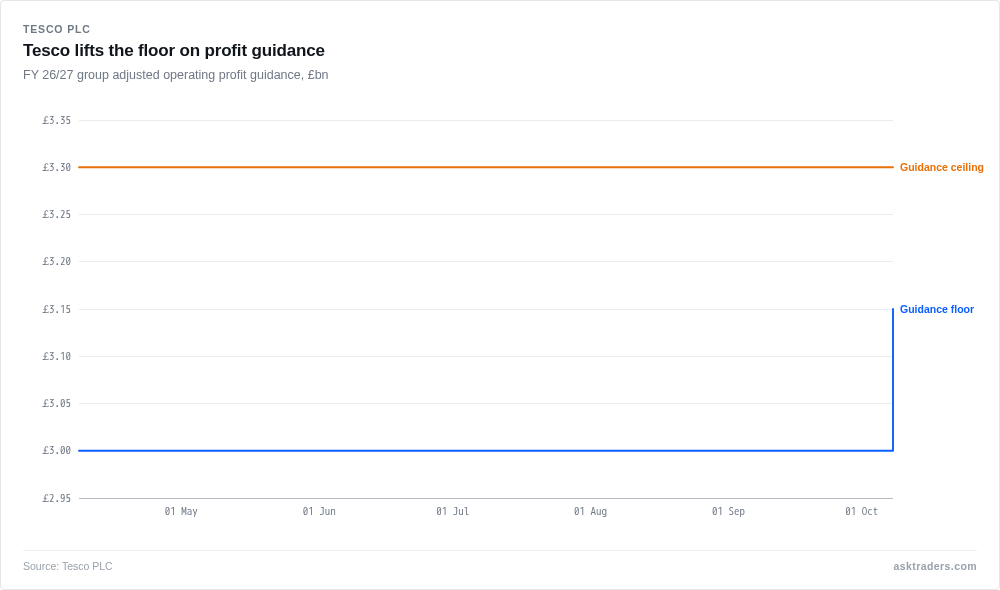This screenshot has height=590, width=1000.
Task: Click the 01 Oct axis label
Action: point(862,511)
